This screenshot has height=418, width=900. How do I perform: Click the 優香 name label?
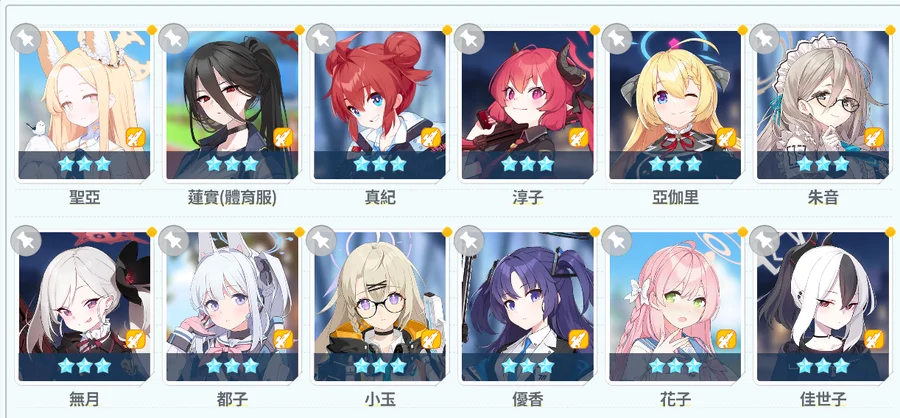pos(527,399)
